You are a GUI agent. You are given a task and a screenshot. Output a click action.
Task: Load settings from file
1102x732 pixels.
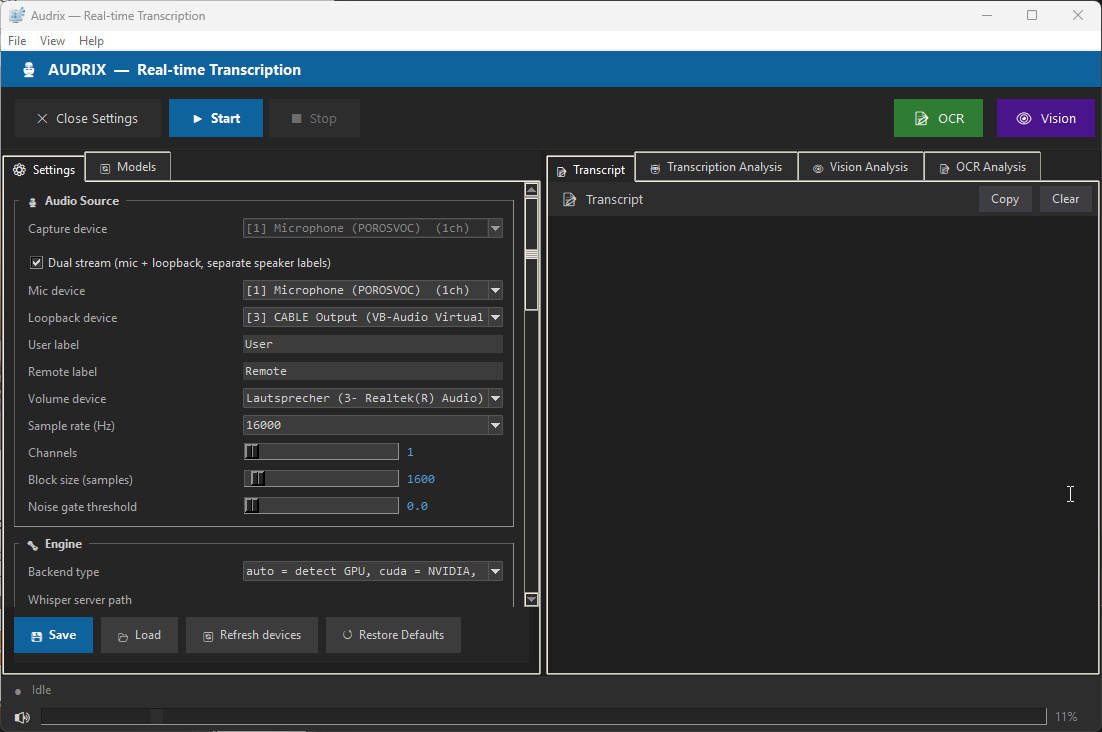click(139, 635)
